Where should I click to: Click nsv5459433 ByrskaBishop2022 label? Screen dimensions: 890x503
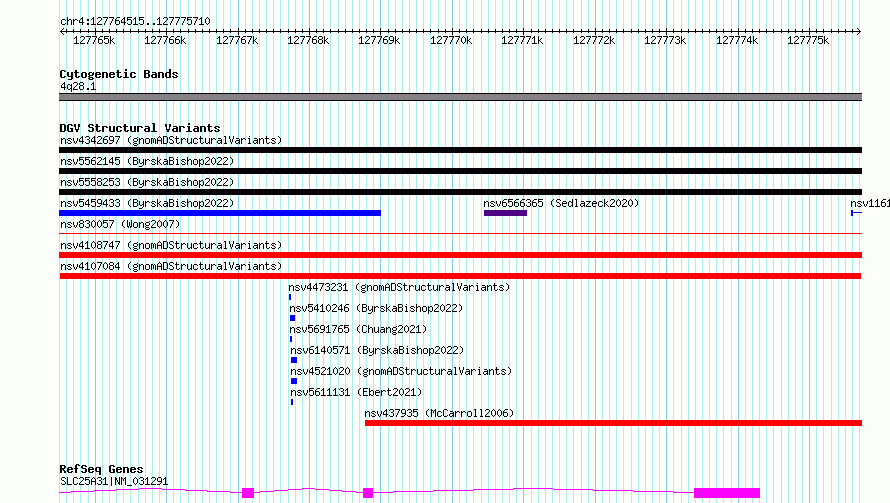point(147,203)
